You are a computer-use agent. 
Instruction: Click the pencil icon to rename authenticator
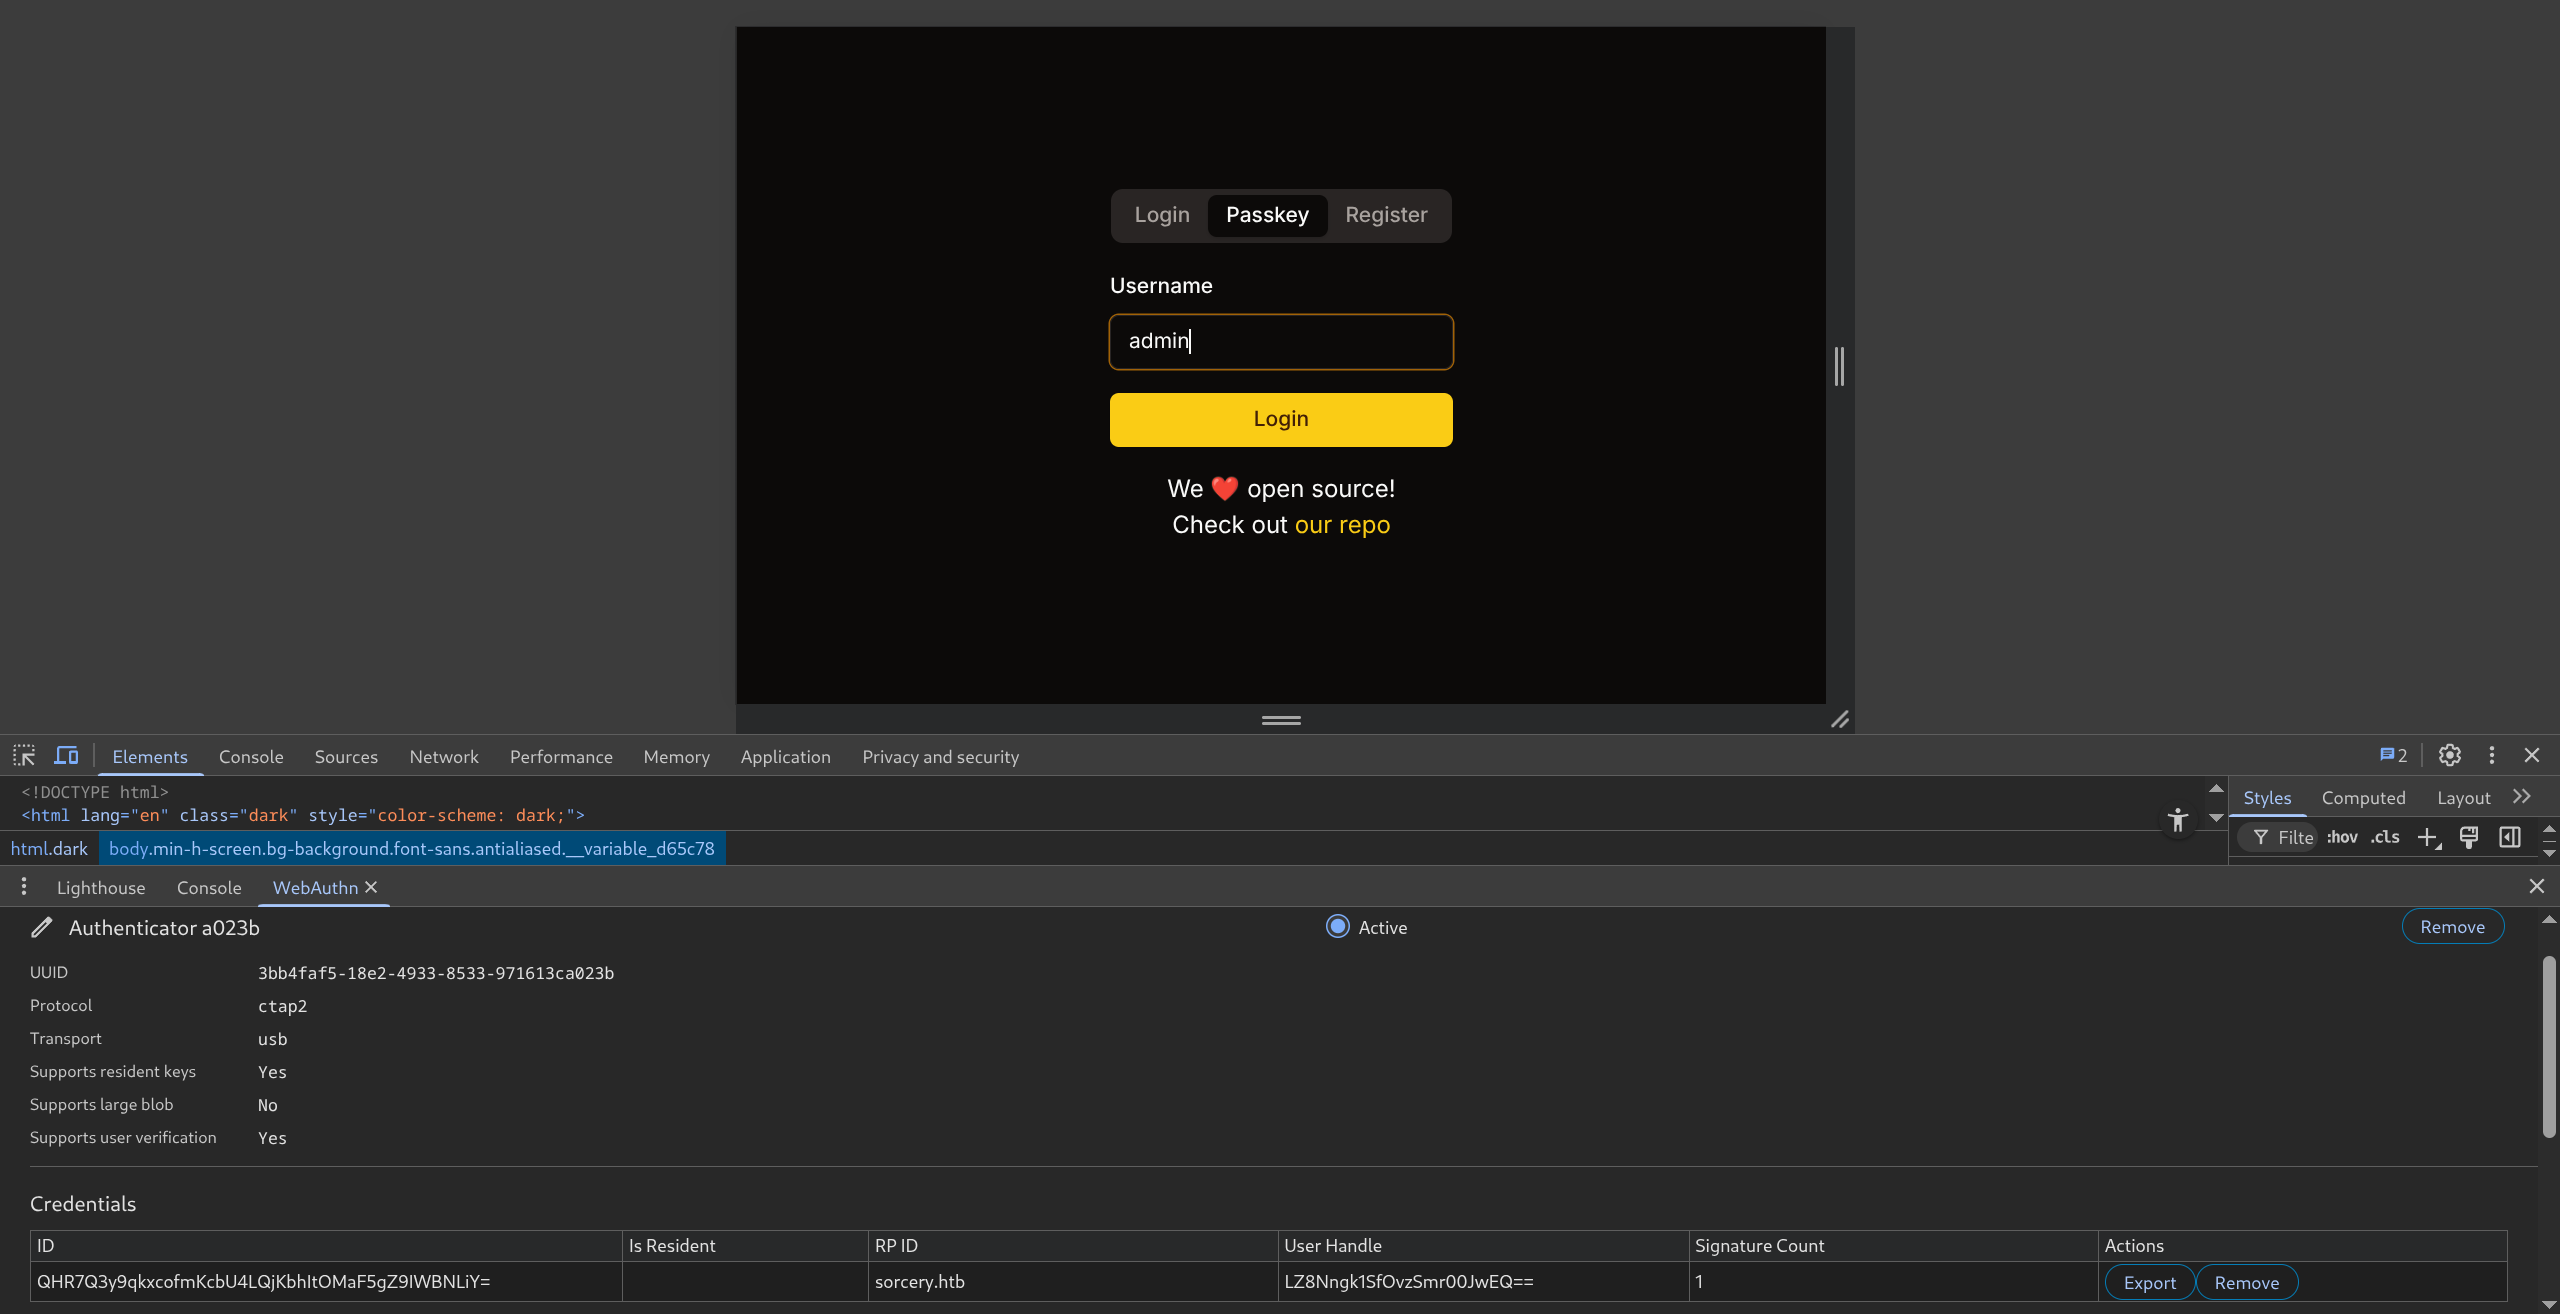click(x=41, y=928)
